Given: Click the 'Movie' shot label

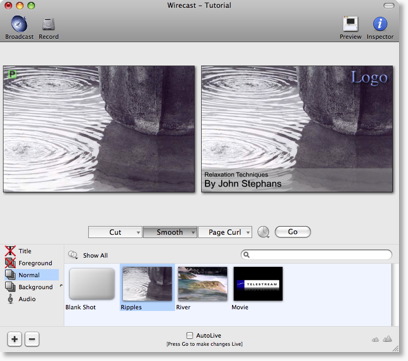Looking at the screenshot, I should tap(240, 307).
